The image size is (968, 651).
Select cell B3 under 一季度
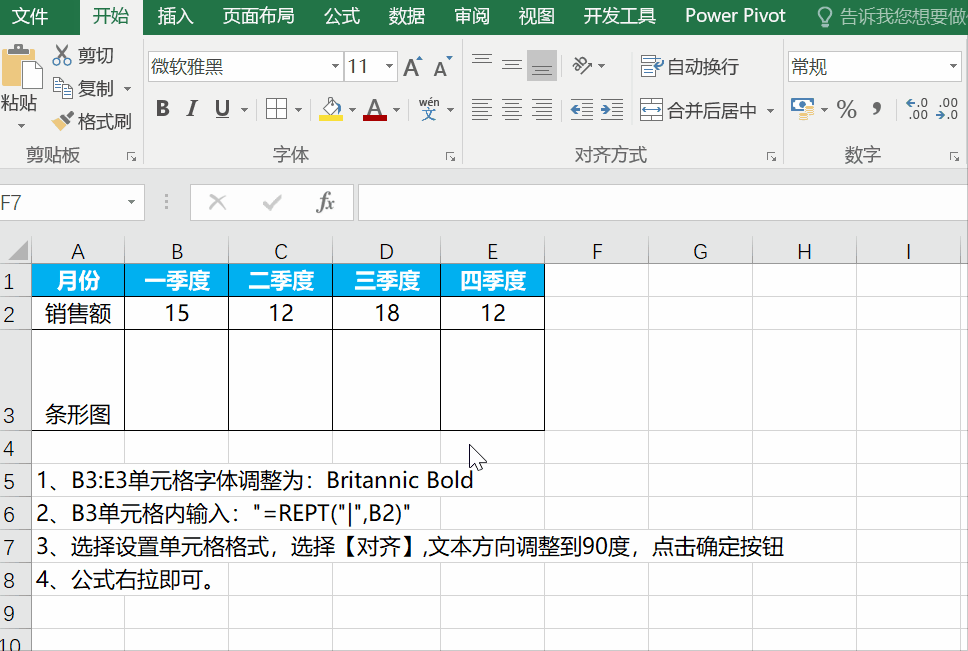coord(177,380)
